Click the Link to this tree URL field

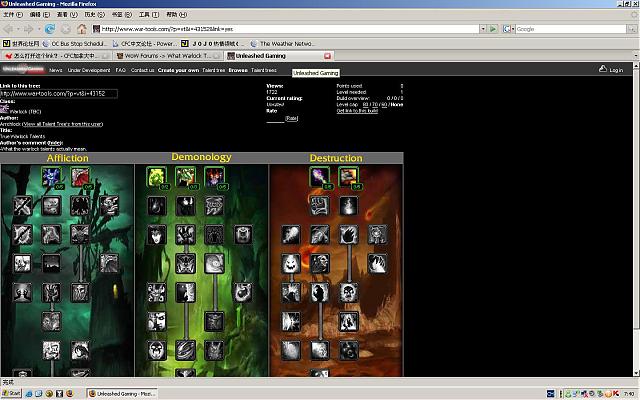click(59, 93)
